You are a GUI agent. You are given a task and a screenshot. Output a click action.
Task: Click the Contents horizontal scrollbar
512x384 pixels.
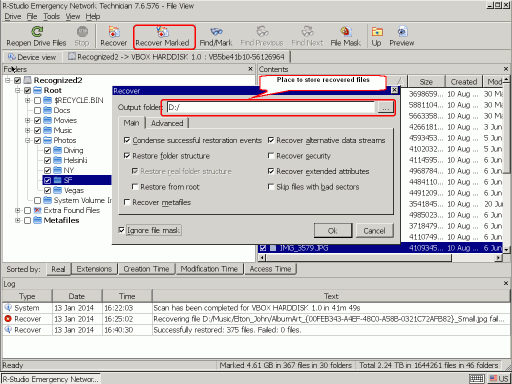[x=380, y=258]
